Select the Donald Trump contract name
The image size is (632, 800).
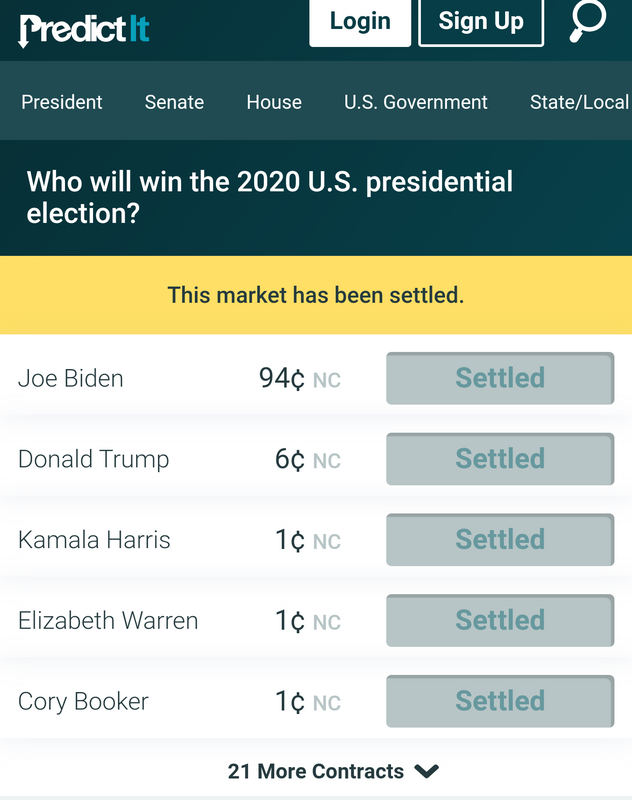[94, 459]
